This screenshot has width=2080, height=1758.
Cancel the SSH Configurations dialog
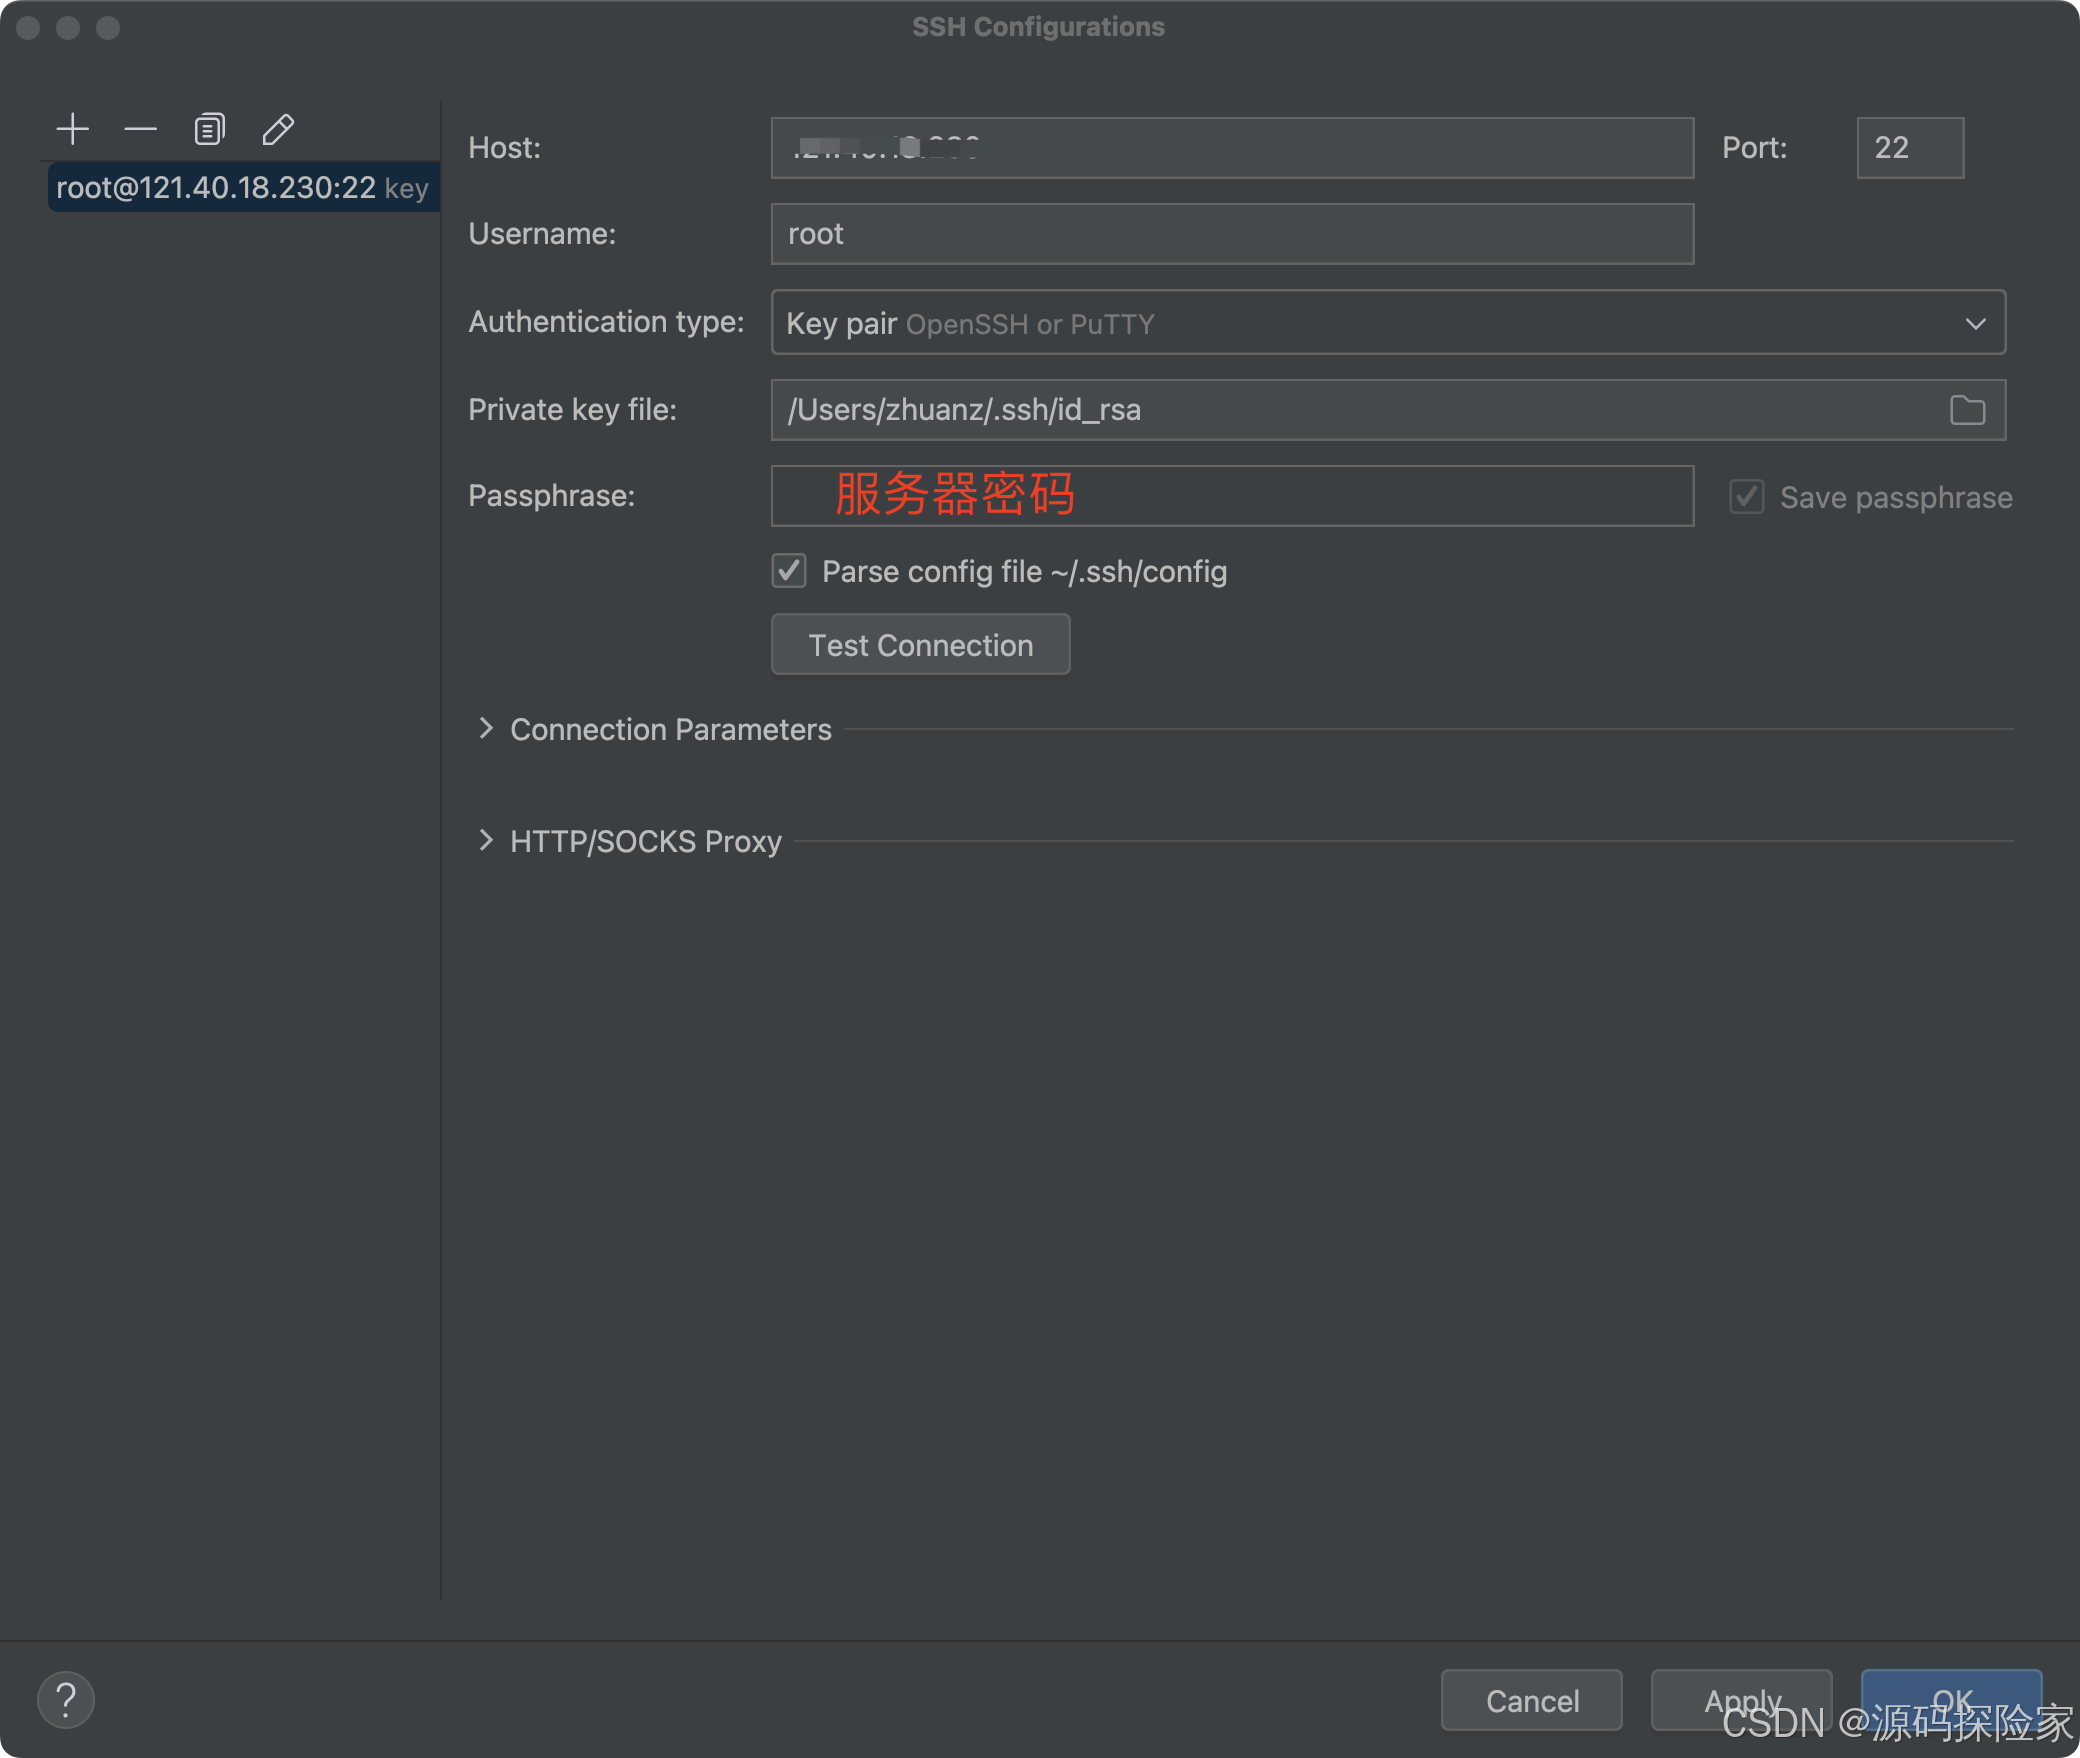click(x=1531, y=1700)
